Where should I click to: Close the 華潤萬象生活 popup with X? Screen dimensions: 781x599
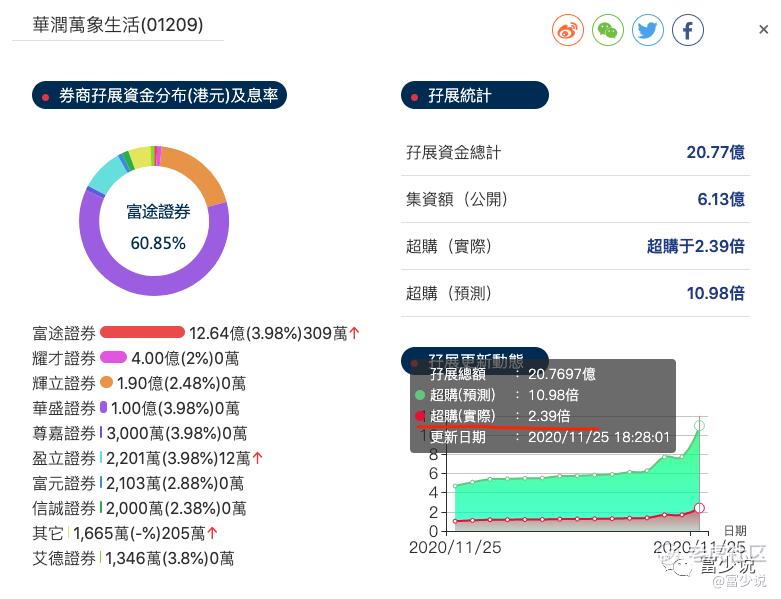(763, 30)
